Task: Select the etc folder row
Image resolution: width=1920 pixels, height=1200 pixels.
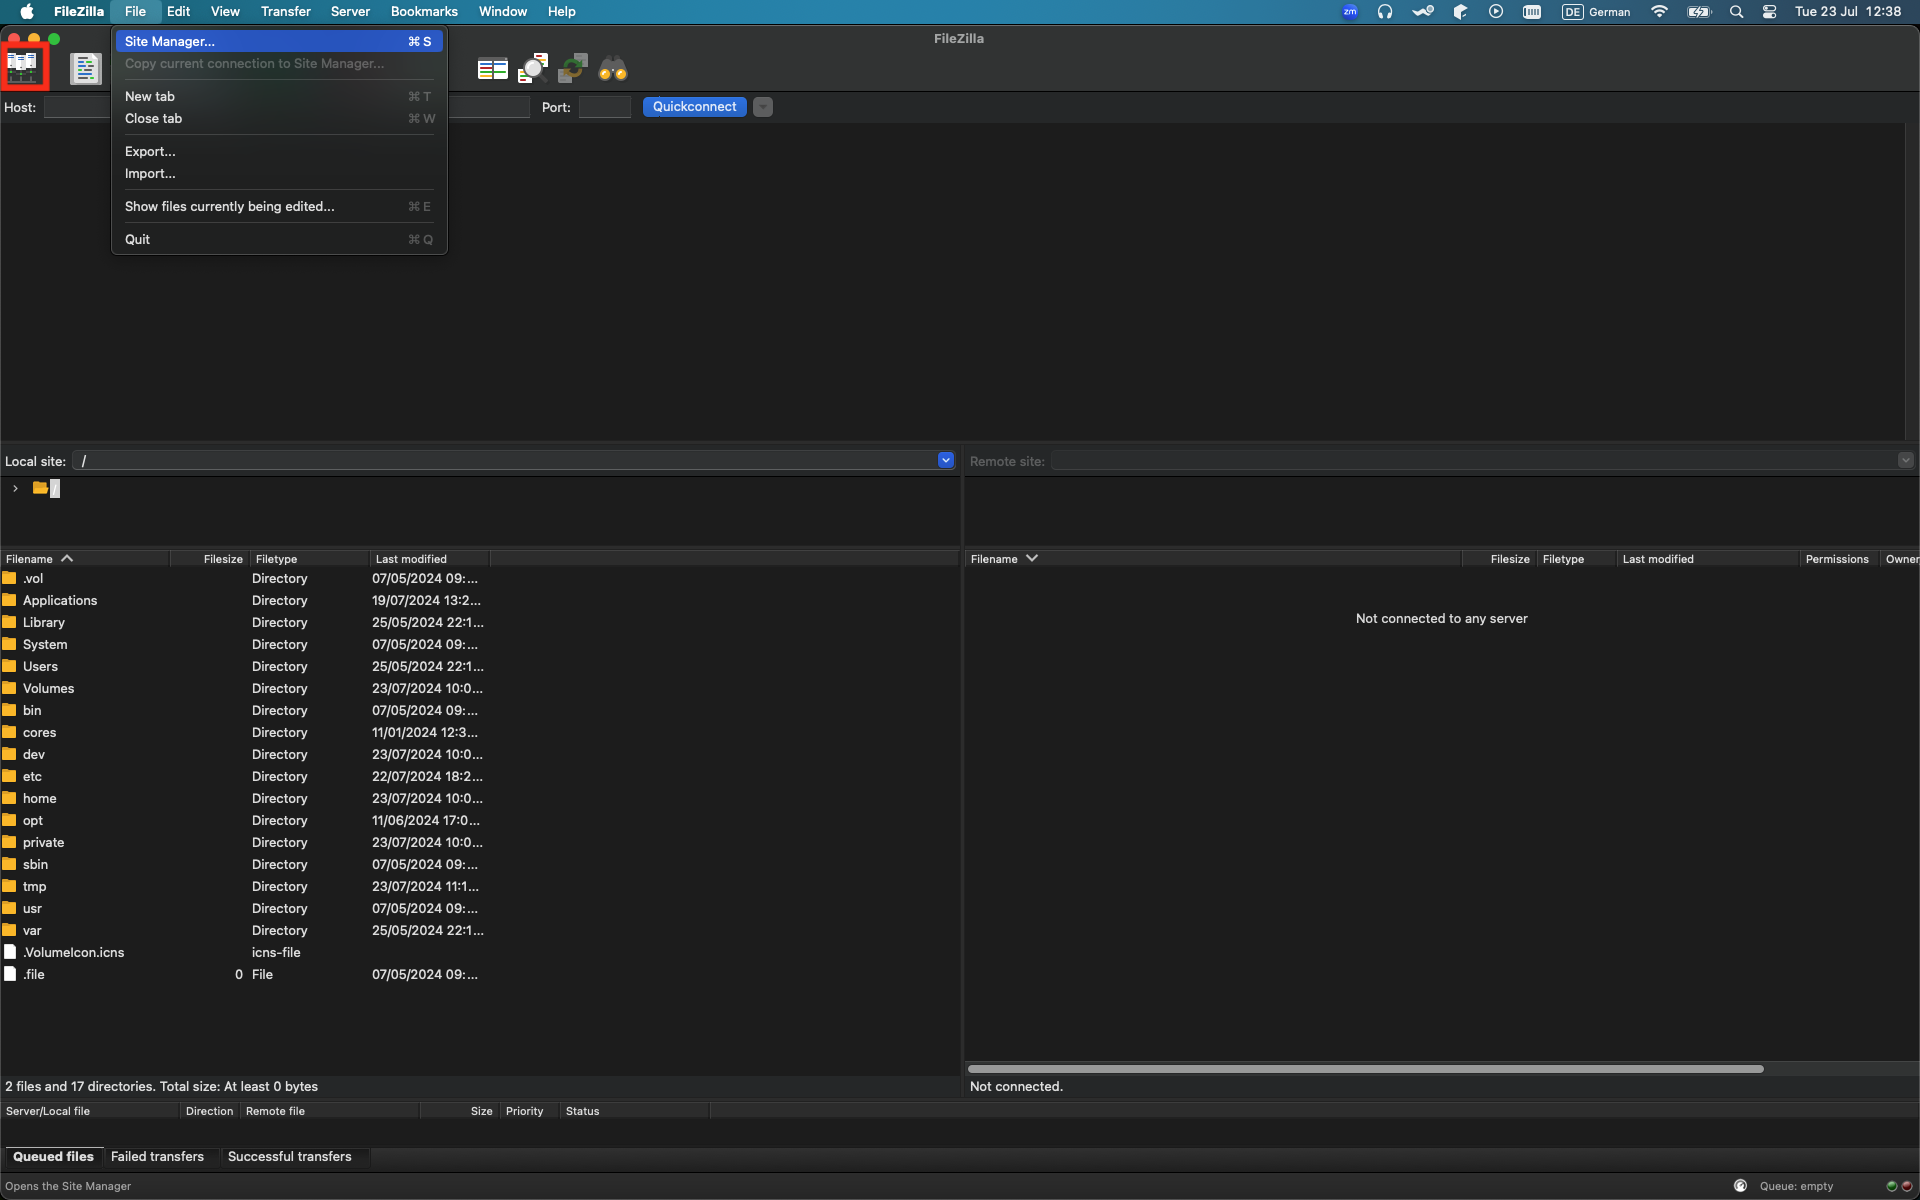Action: [x=480, y=776]
